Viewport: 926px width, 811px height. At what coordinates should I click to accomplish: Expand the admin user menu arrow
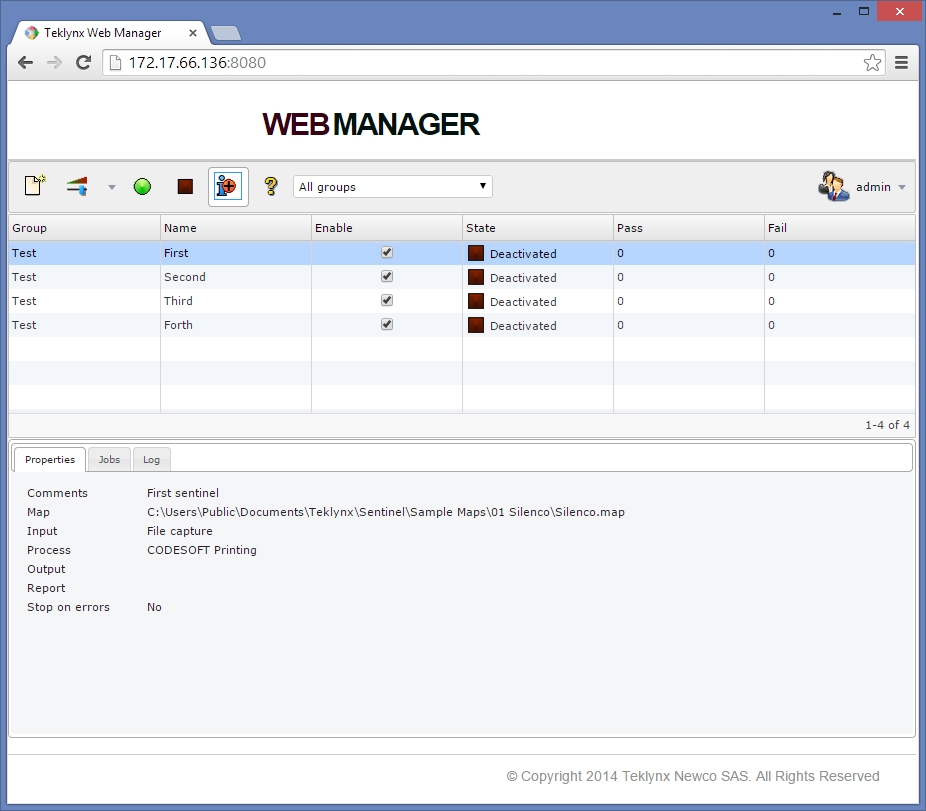902,187
